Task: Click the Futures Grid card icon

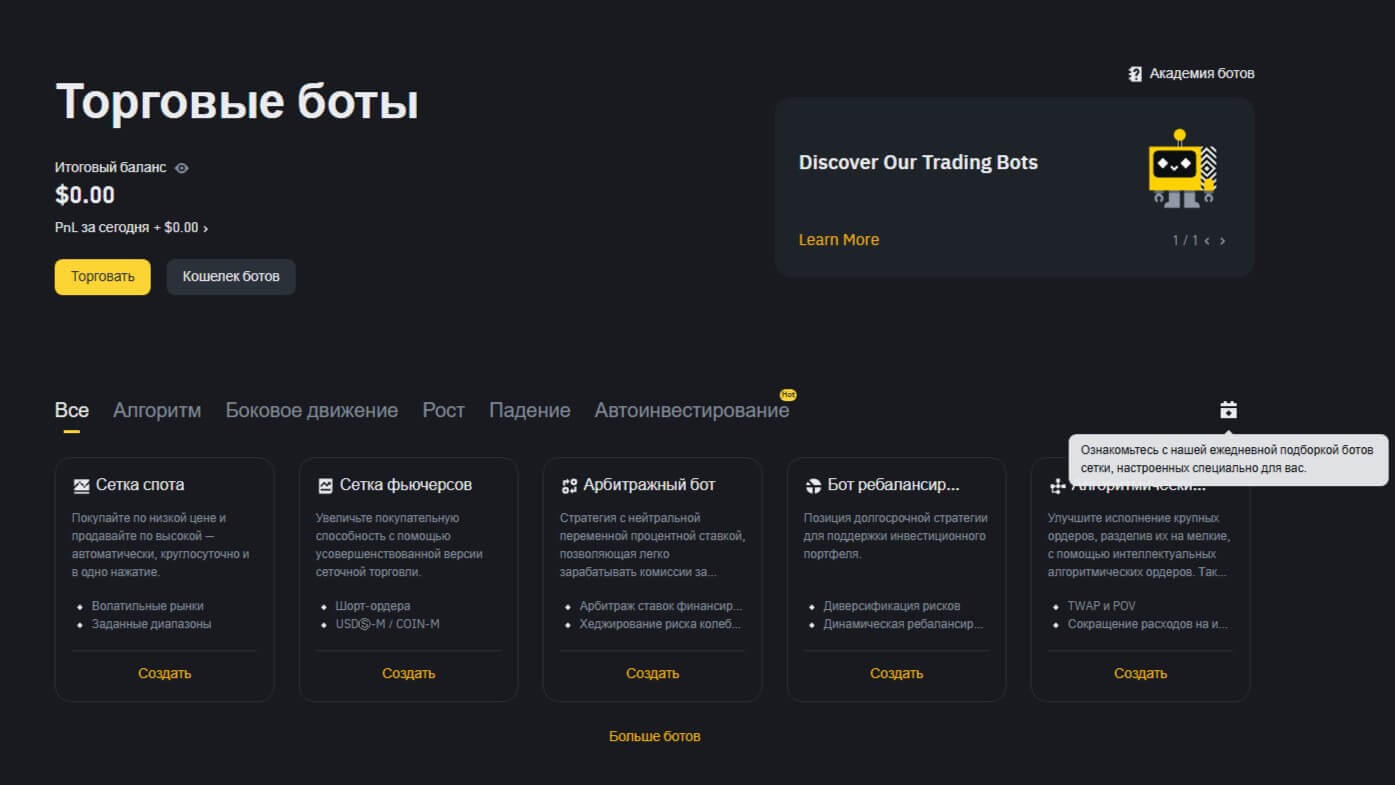Action: (x=325, y=486)
